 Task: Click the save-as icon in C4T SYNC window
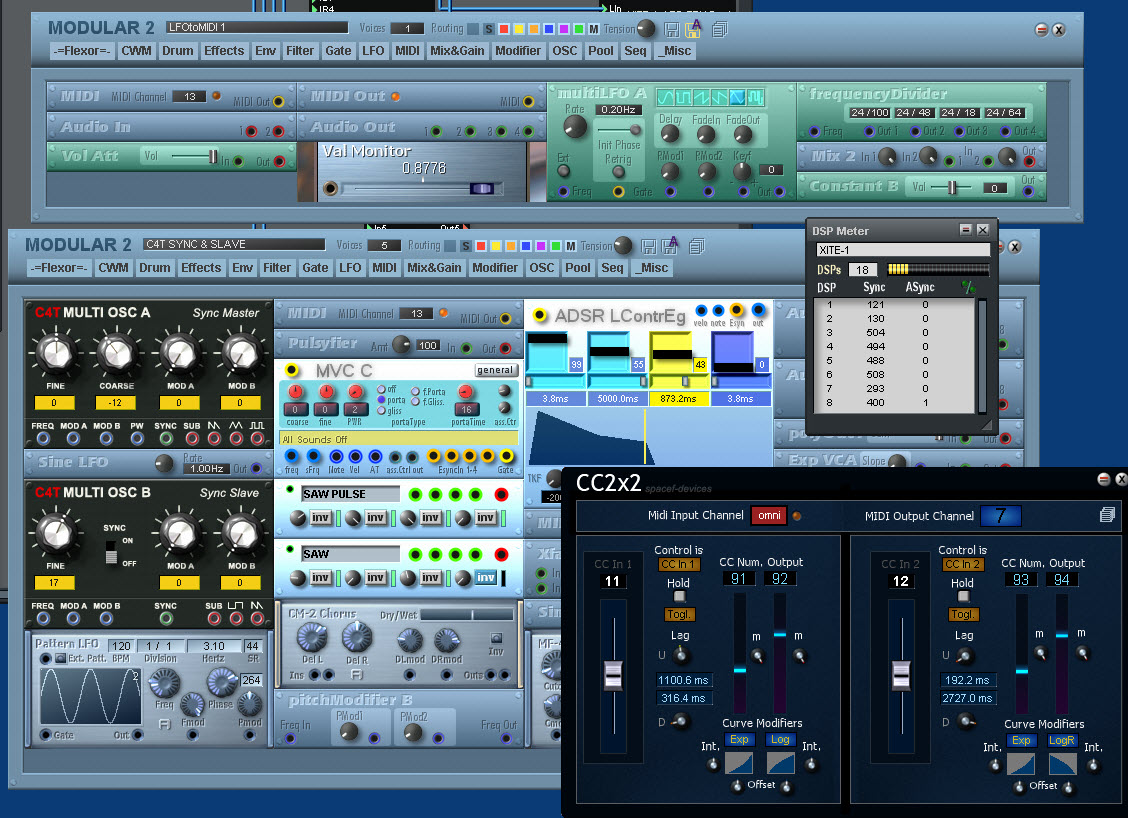(670, 245)
